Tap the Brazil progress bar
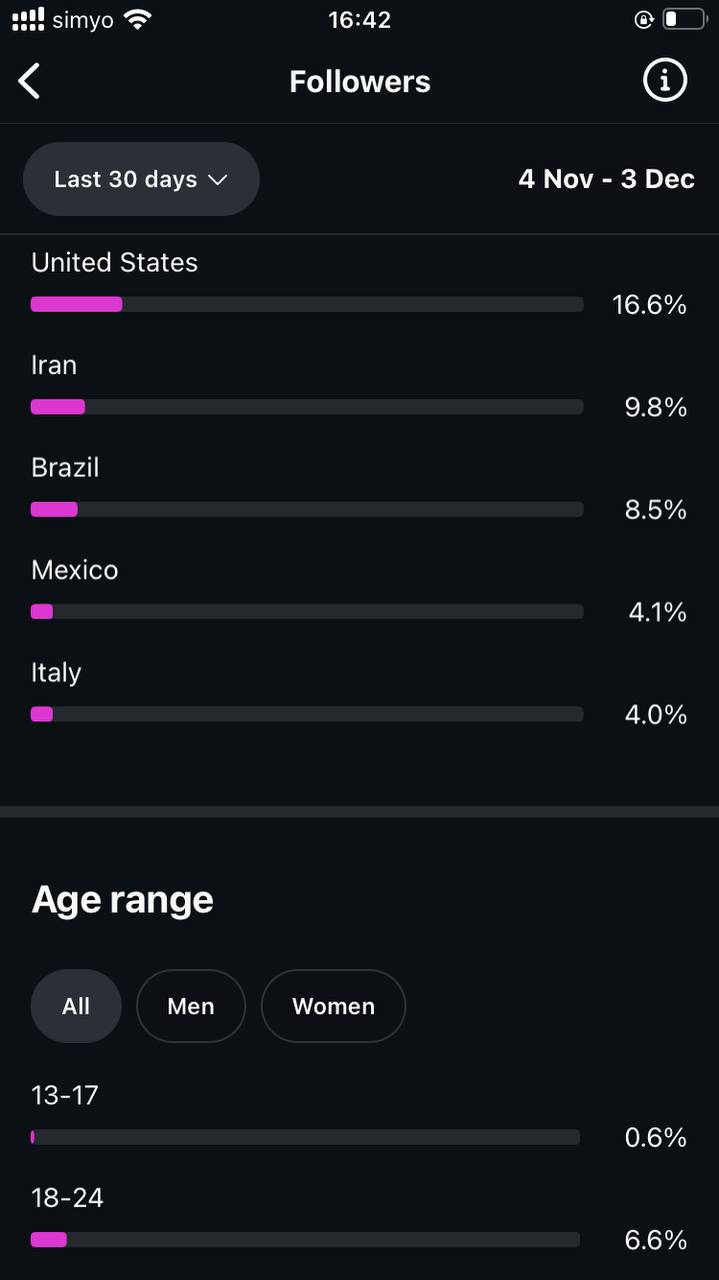 pos(307,509)
